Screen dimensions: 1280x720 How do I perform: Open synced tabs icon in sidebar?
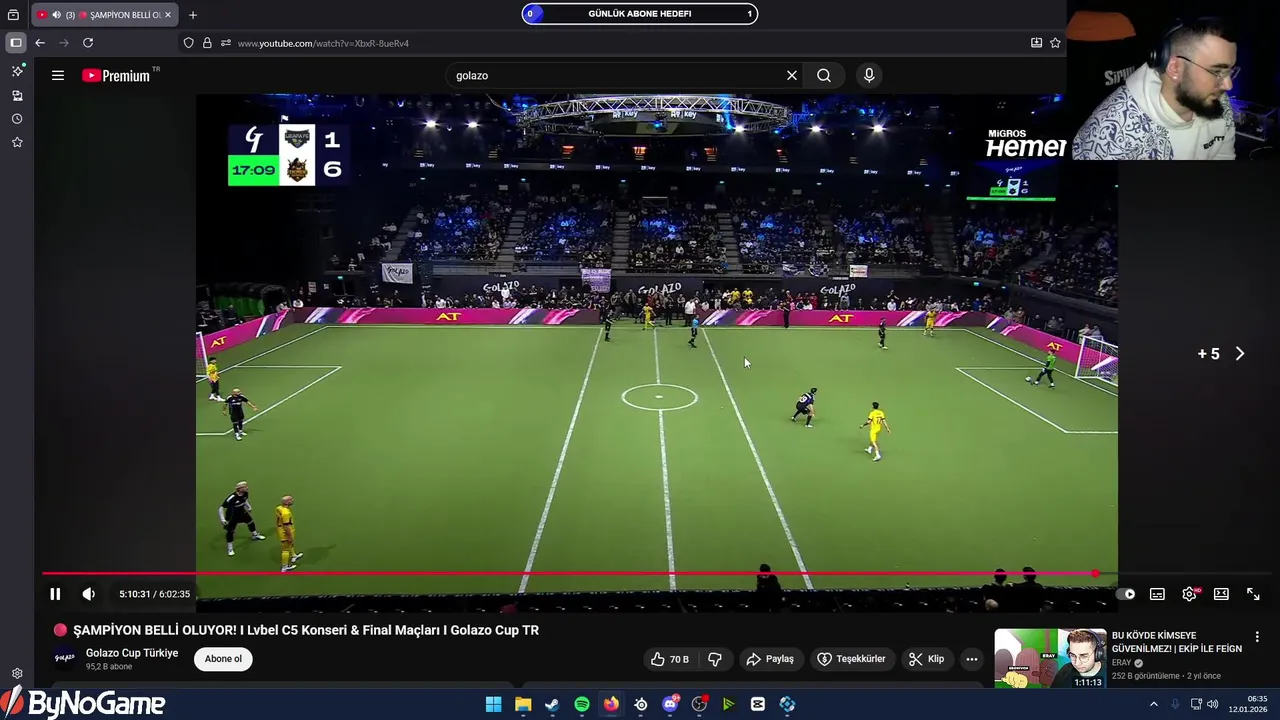(17, 95)
